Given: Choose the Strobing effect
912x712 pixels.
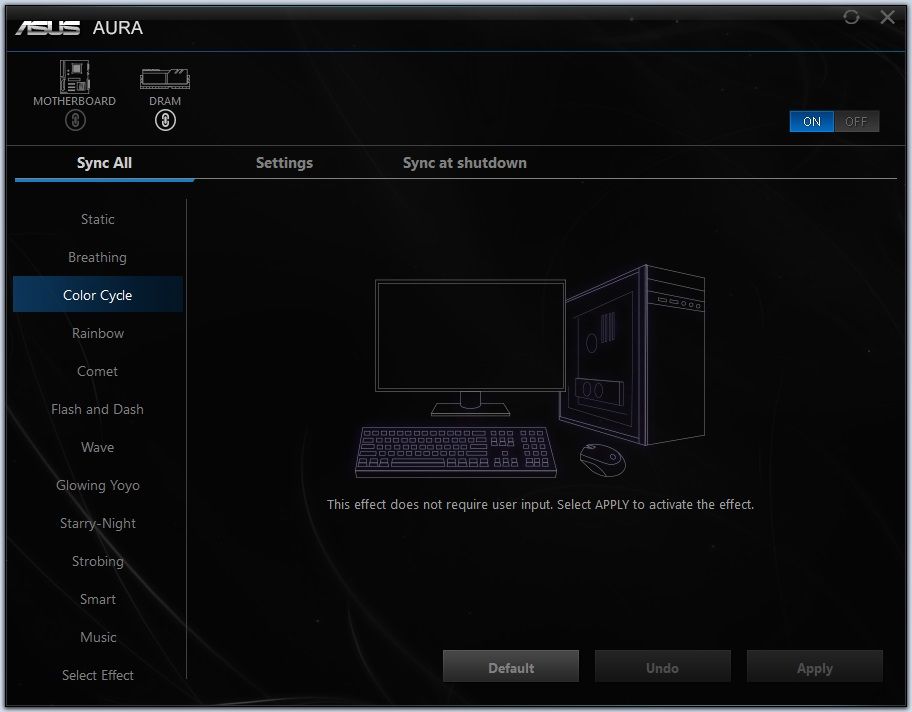Looking at the screenshot, I should point(98,561).
